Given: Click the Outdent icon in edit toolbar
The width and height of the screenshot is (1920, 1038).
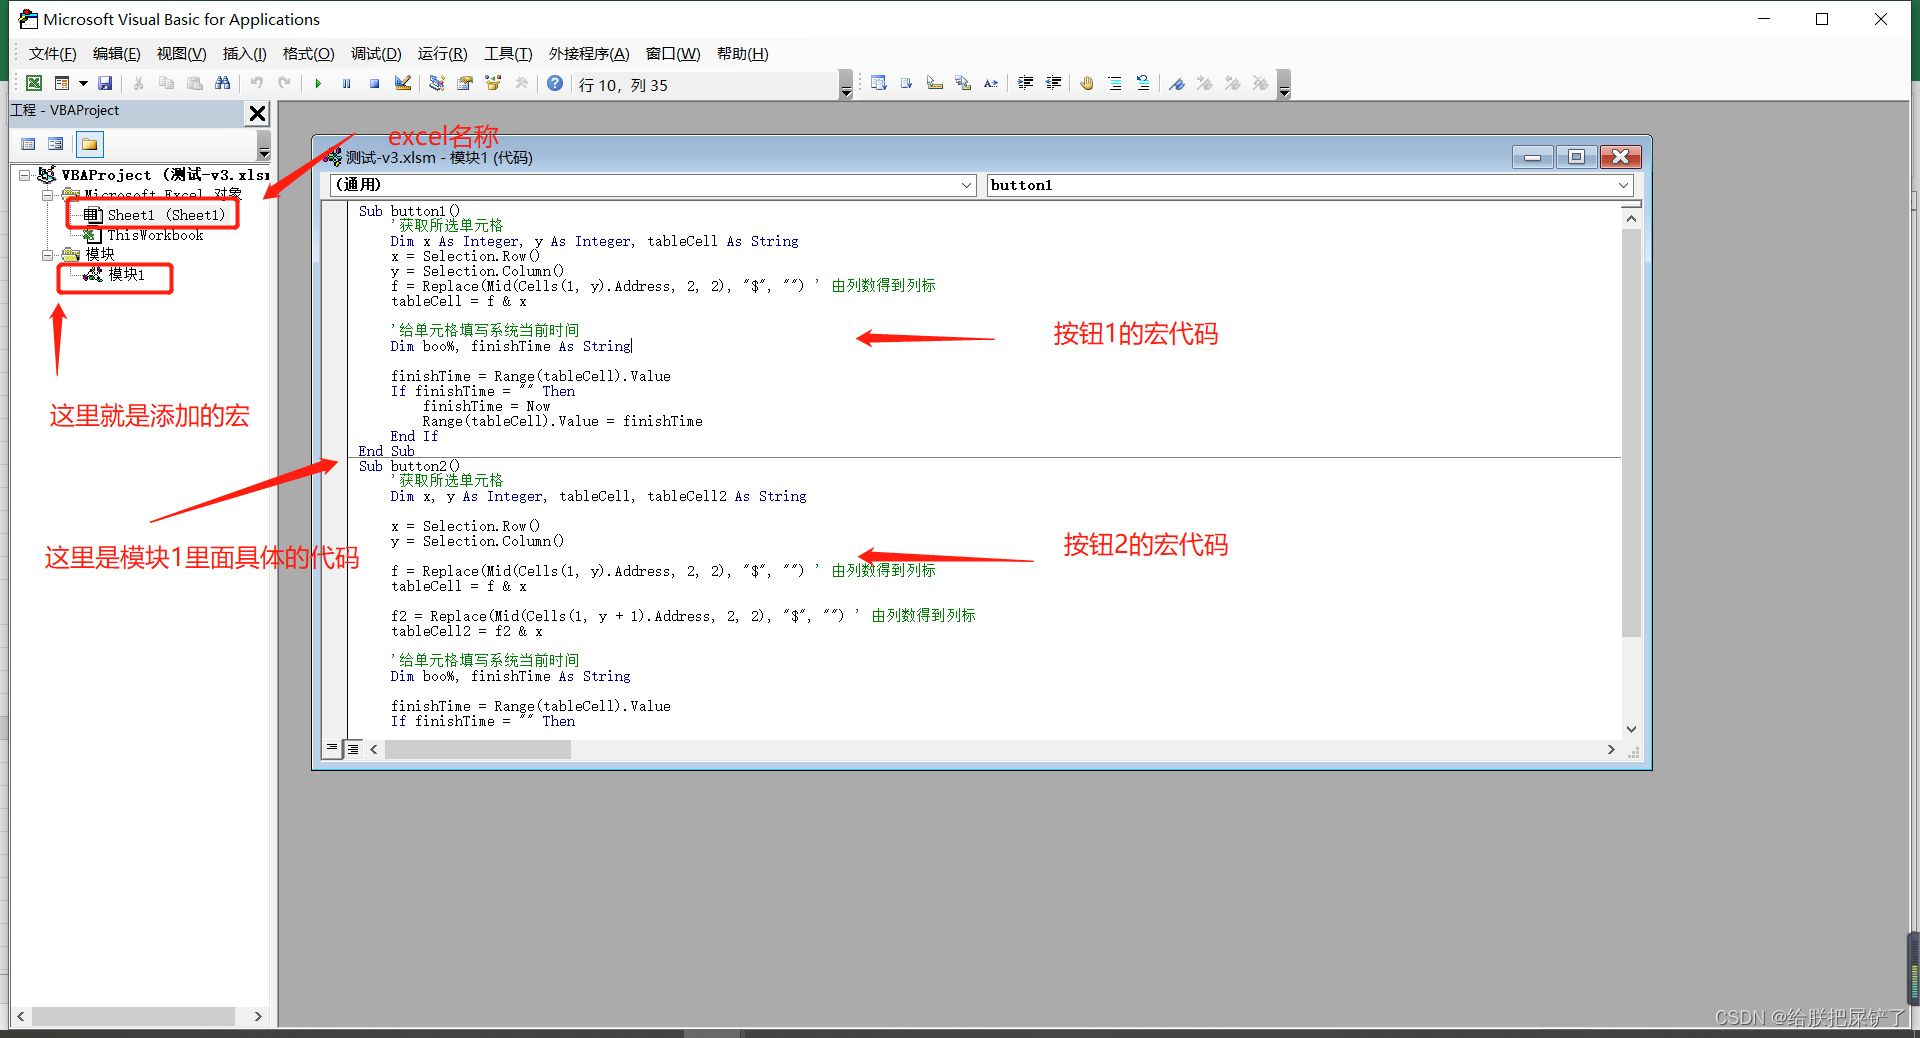Looking at the screenshot, I should coord(1053,84).
